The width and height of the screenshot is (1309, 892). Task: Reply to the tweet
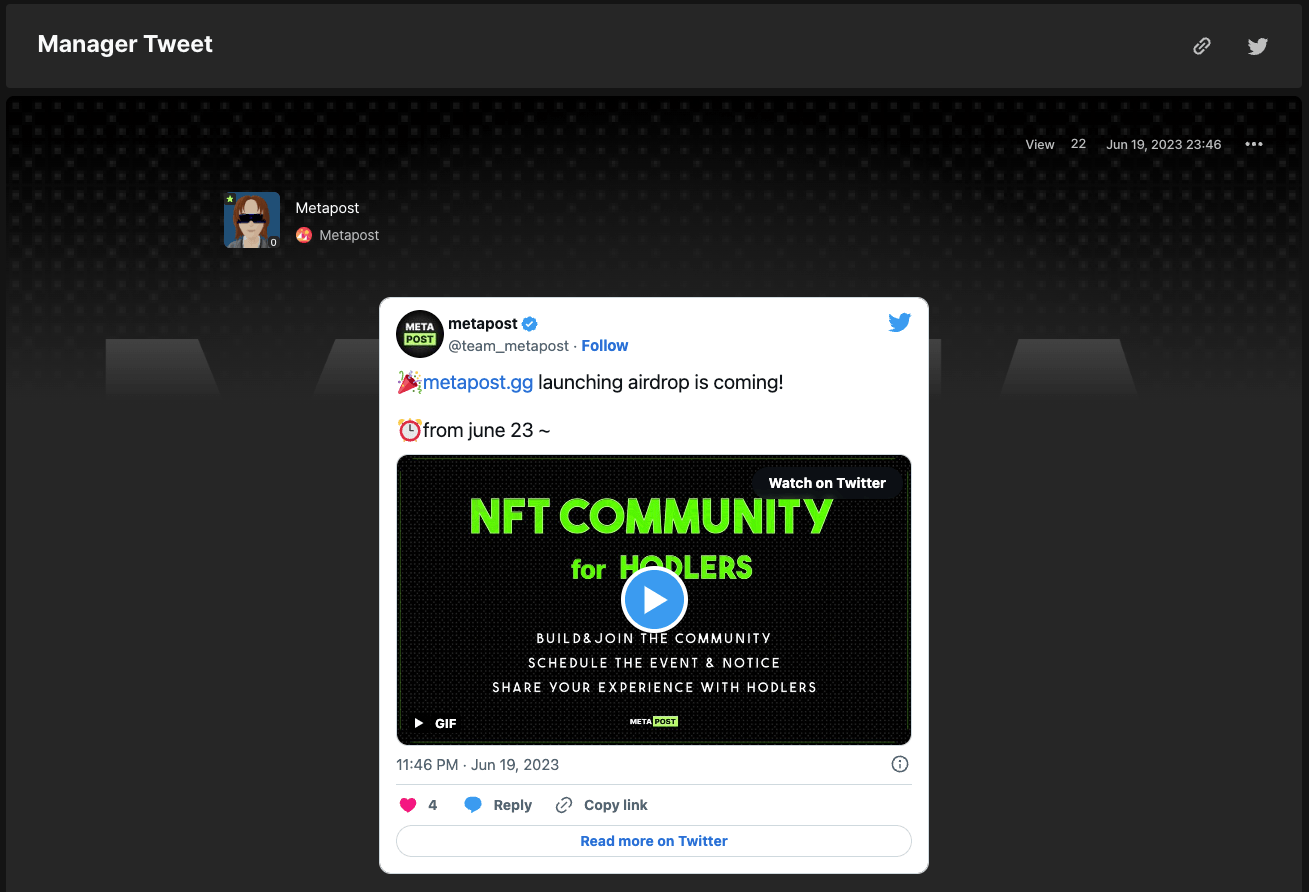pyautogui.click(x=498, y=805)
